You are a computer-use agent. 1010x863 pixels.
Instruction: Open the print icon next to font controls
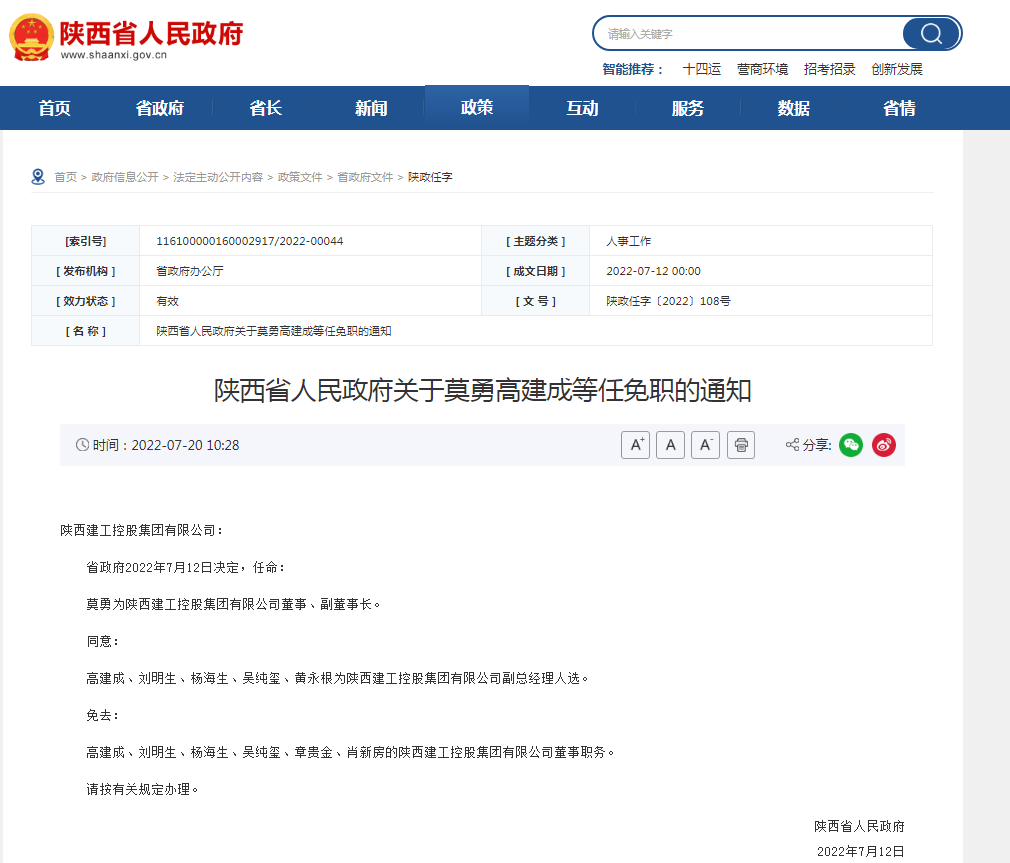(740, 444)
